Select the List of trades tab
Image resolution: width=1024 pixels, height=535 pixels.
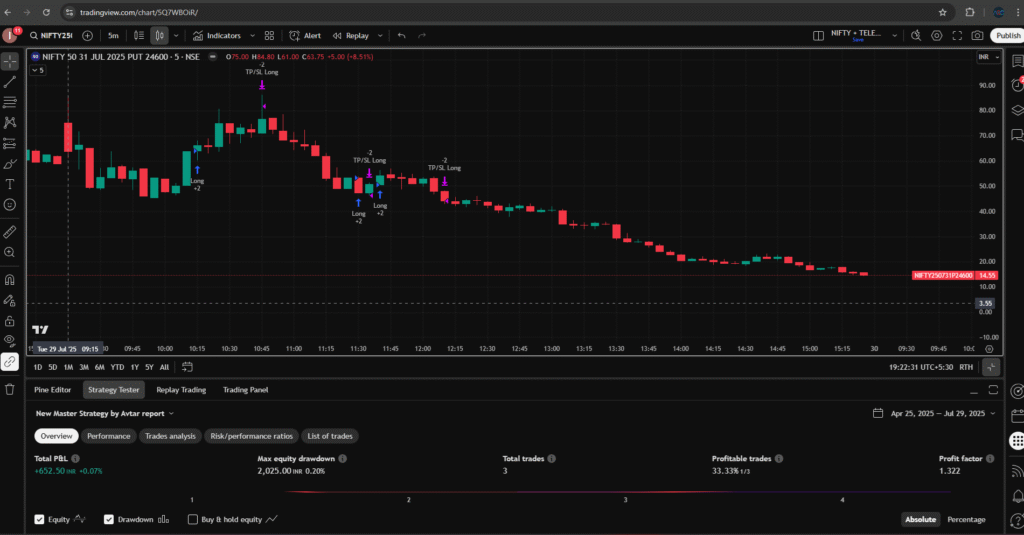click(x=330, y=436)
